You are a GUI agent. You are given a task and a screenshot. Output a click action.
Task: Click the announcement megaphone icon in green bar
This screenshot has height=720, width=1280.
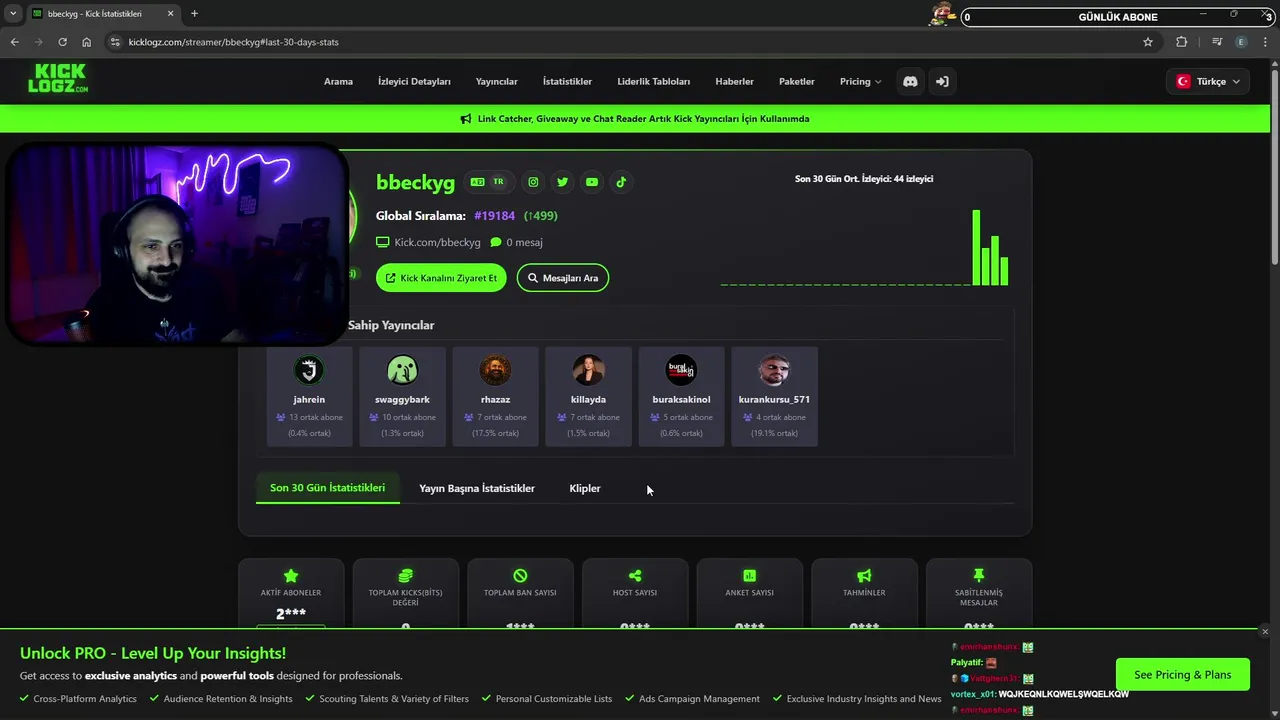[466, 119]
